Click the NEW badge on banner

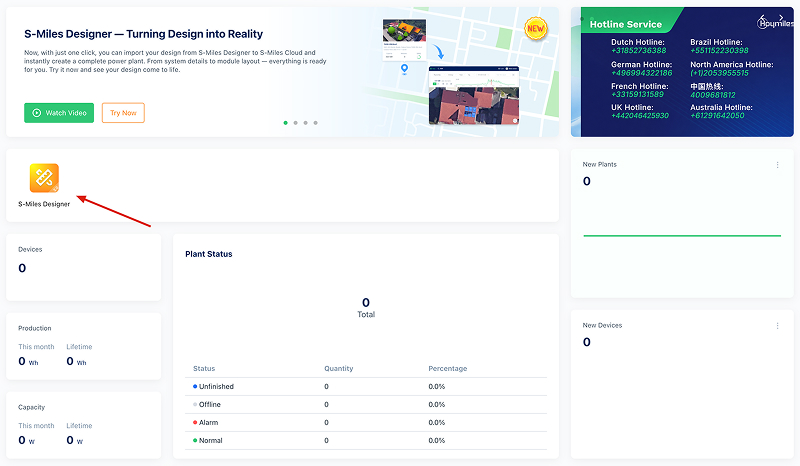[x=536, y=29]
